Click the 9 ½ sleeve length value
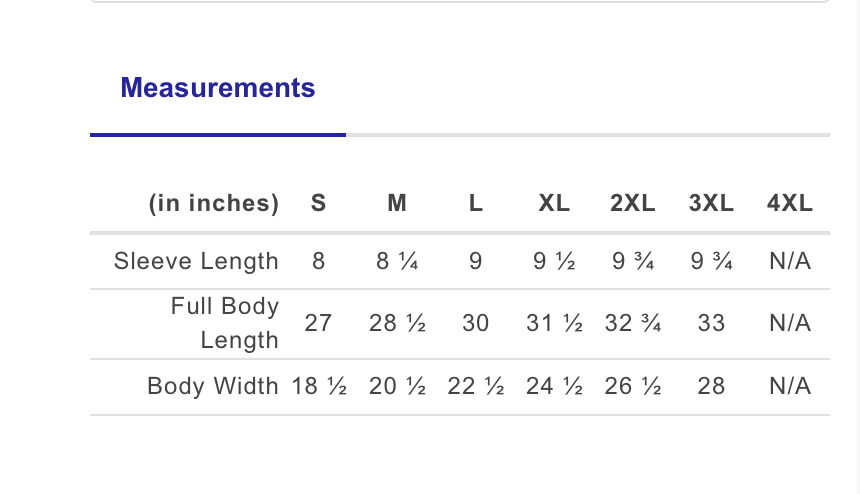The height and width of the screenshot is (494, 860). coord(554,261)
